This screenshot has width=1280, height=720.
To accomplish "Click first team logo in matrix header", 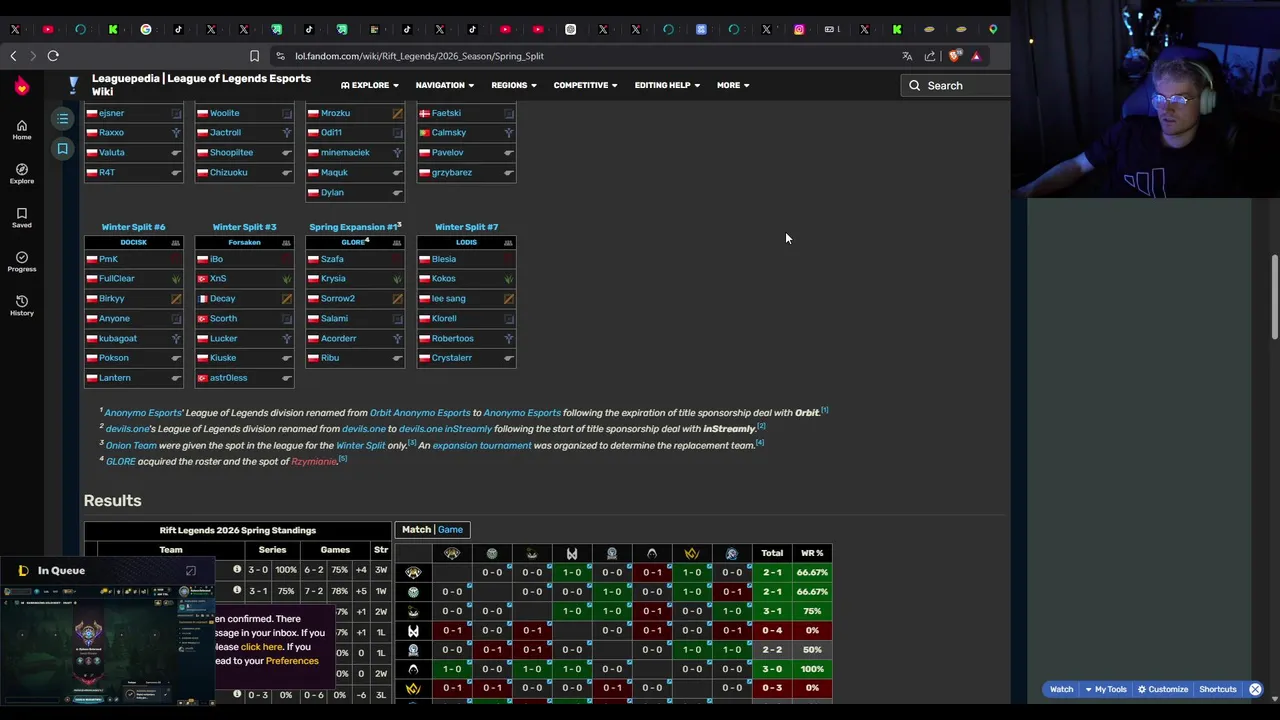I will click(x=452, y=553).
